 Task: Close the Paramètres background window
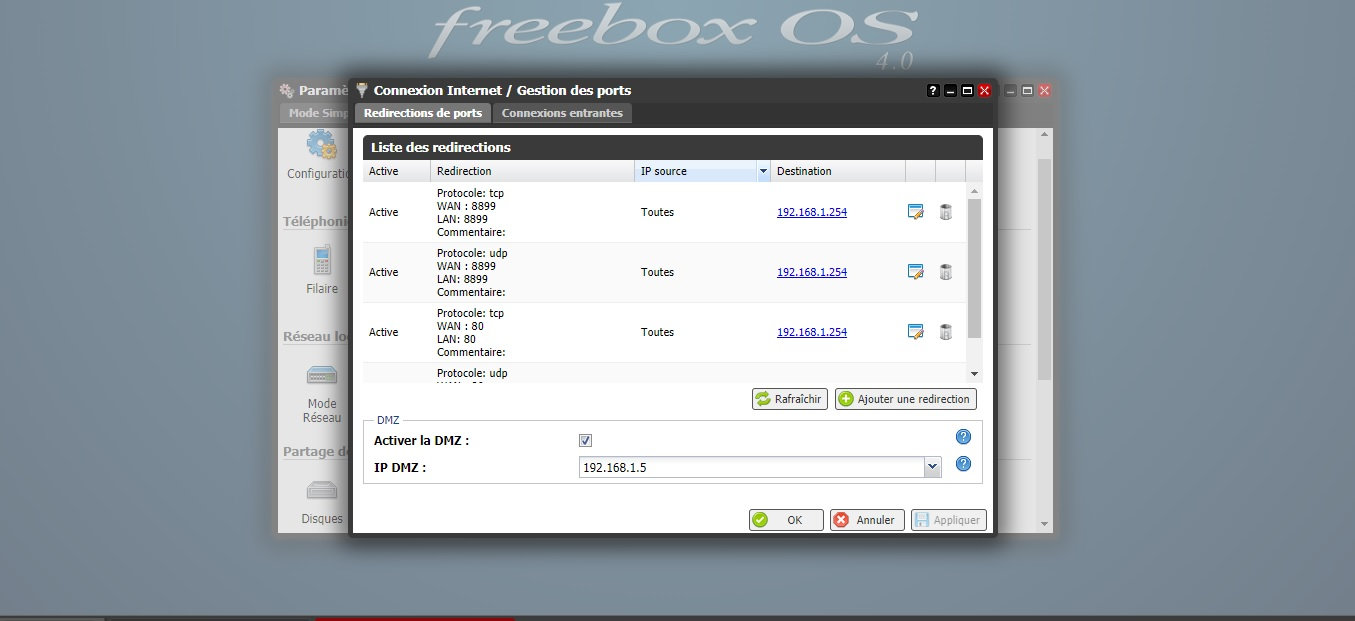click(1044, 90)
